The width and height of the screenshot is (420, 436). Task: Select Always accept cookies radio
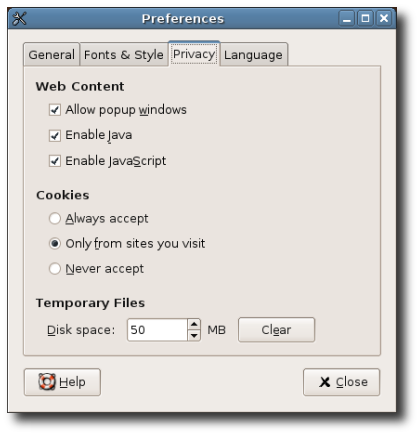pyautogui.click(x=55, y=219)
